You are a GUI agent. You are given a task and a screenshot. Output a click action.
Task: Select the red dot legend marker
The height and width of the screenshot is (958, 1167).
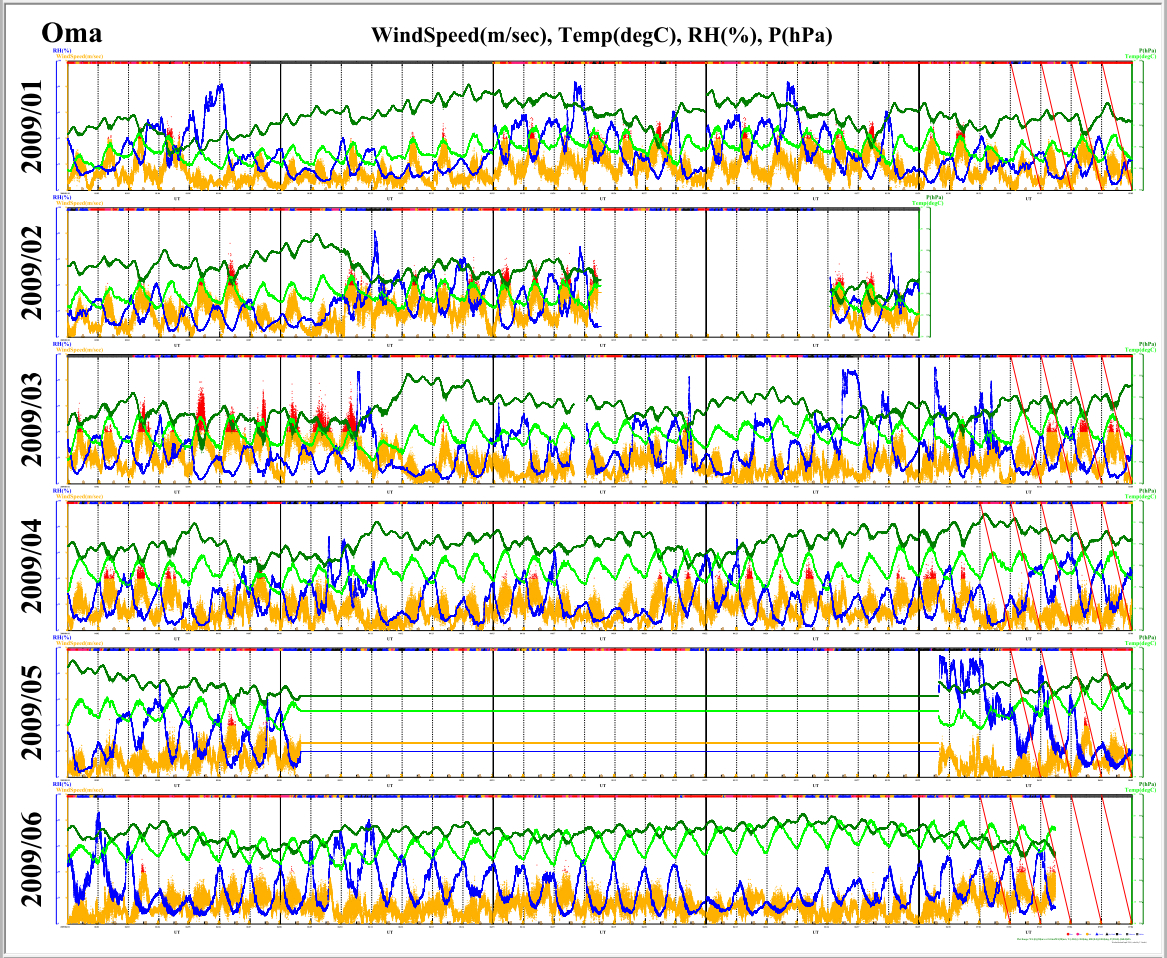1068,934
